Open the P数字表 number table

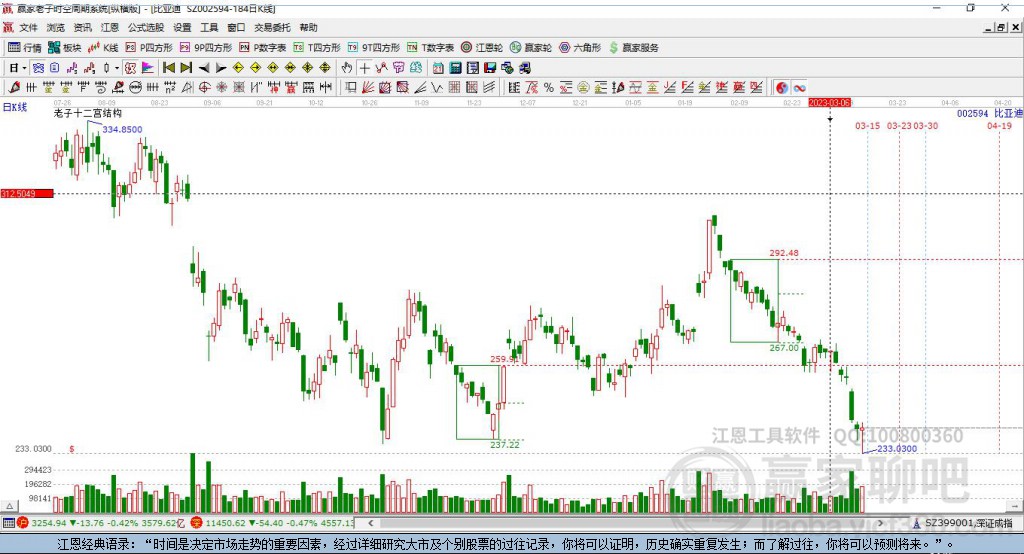263,48
